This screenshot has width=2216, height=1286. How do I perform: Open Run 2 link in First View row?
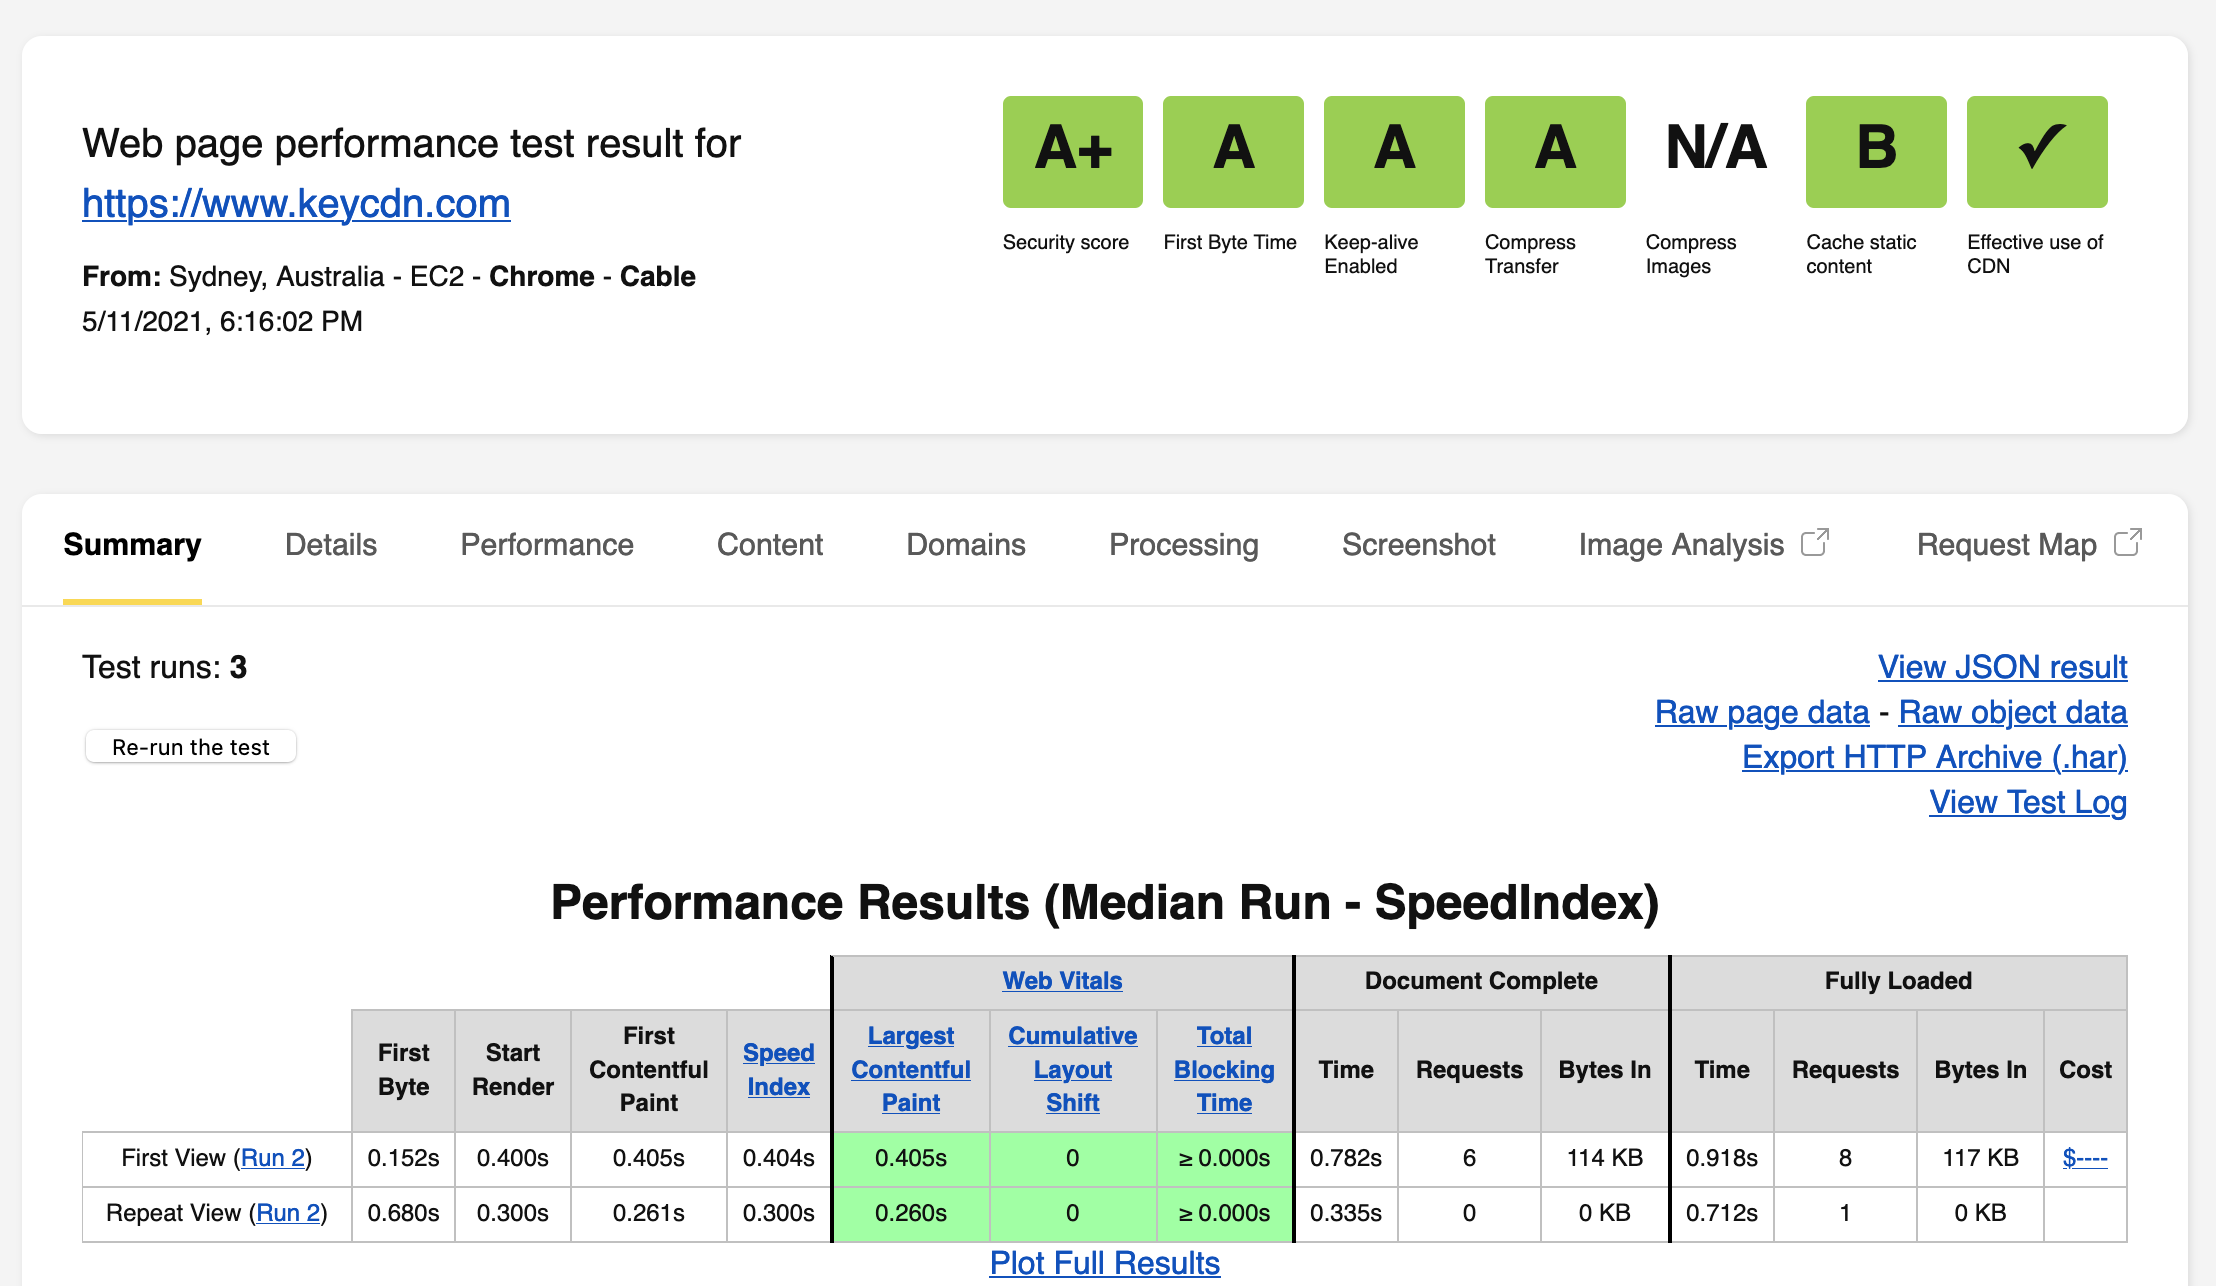273,1158
